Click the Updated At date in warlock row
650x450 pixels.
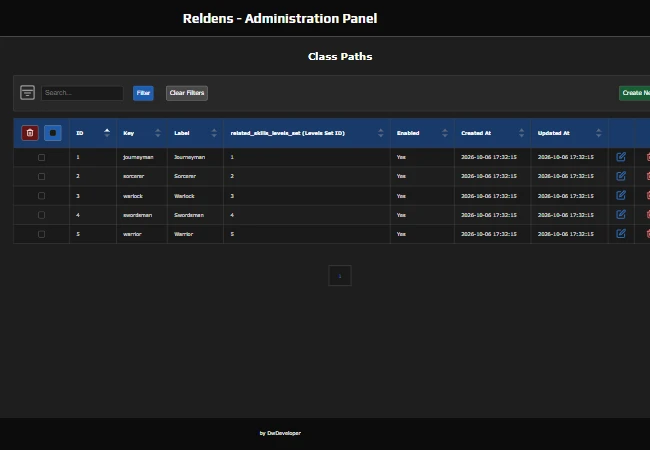coord(565,196)
